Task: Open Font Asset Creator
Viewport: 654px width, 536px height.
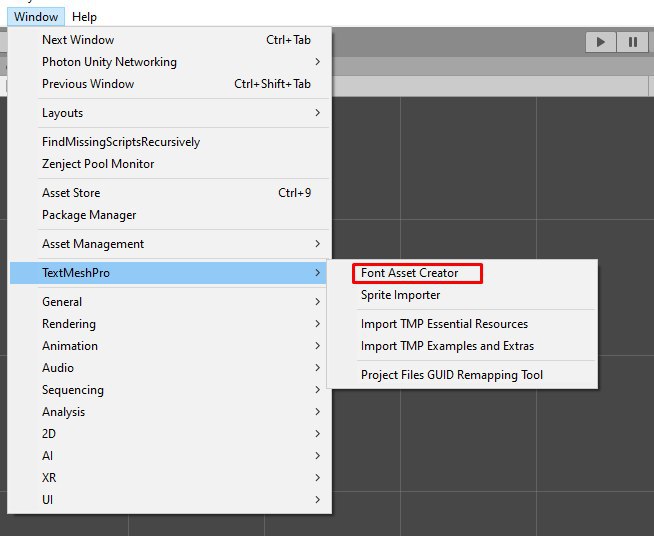Action: pos(462,273)
